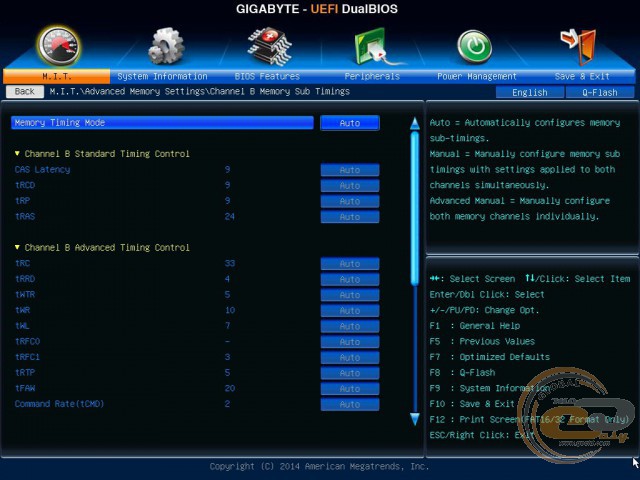Viewport: 640px width, 480px height.
Task: Select the tFAW label
Action: point(25,388)
